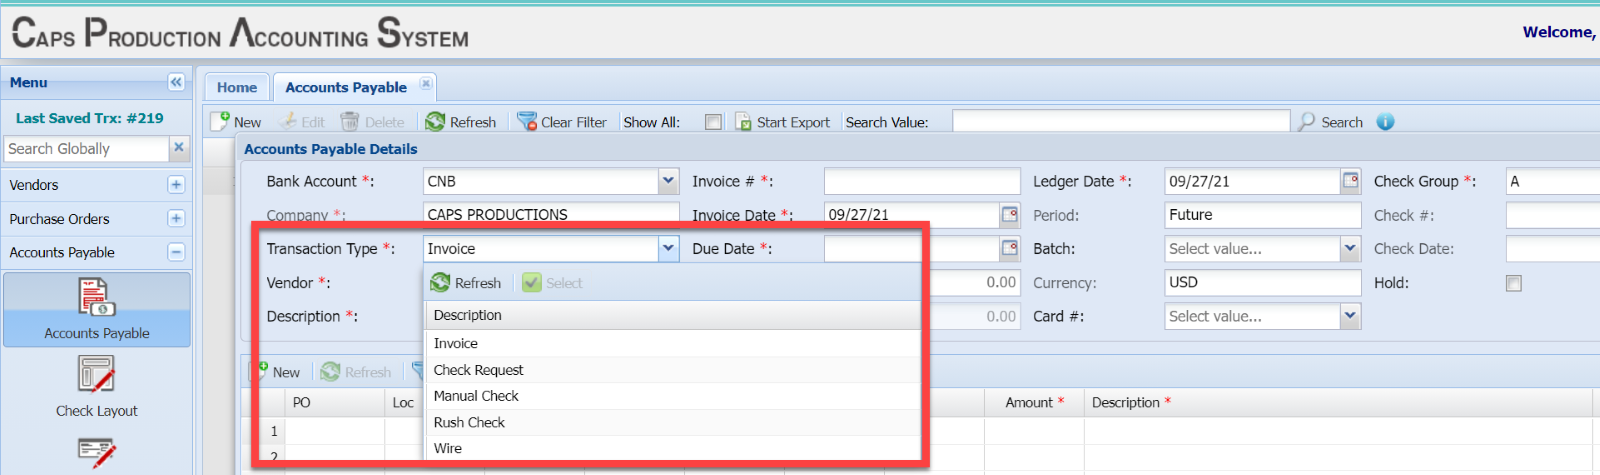
Task: Open the Invoice Date calendar picker
Action: point(1010,214)
